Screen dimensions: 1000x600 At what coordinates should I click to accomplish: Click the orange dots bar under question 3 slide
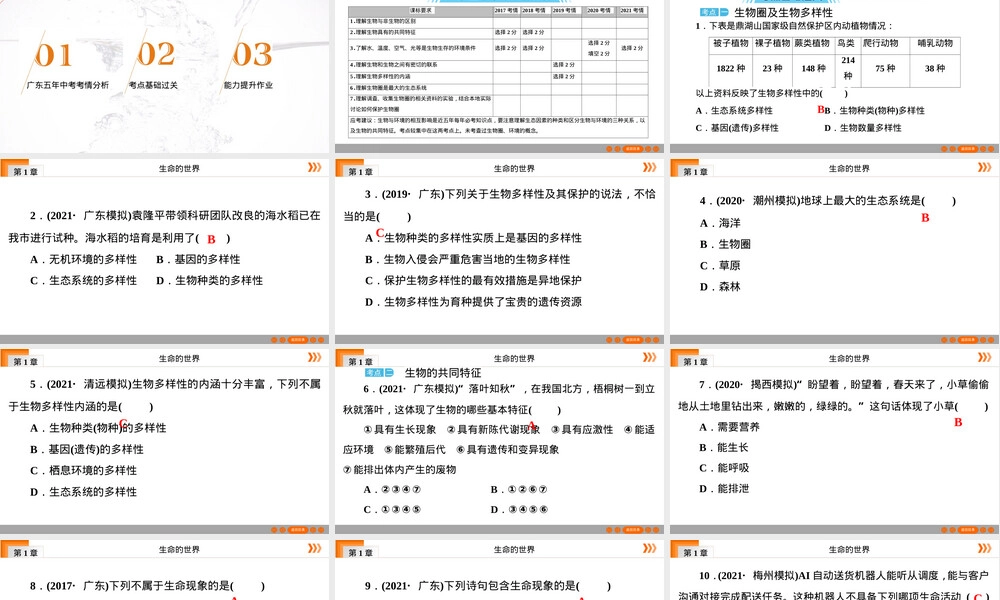click(633, 340)
